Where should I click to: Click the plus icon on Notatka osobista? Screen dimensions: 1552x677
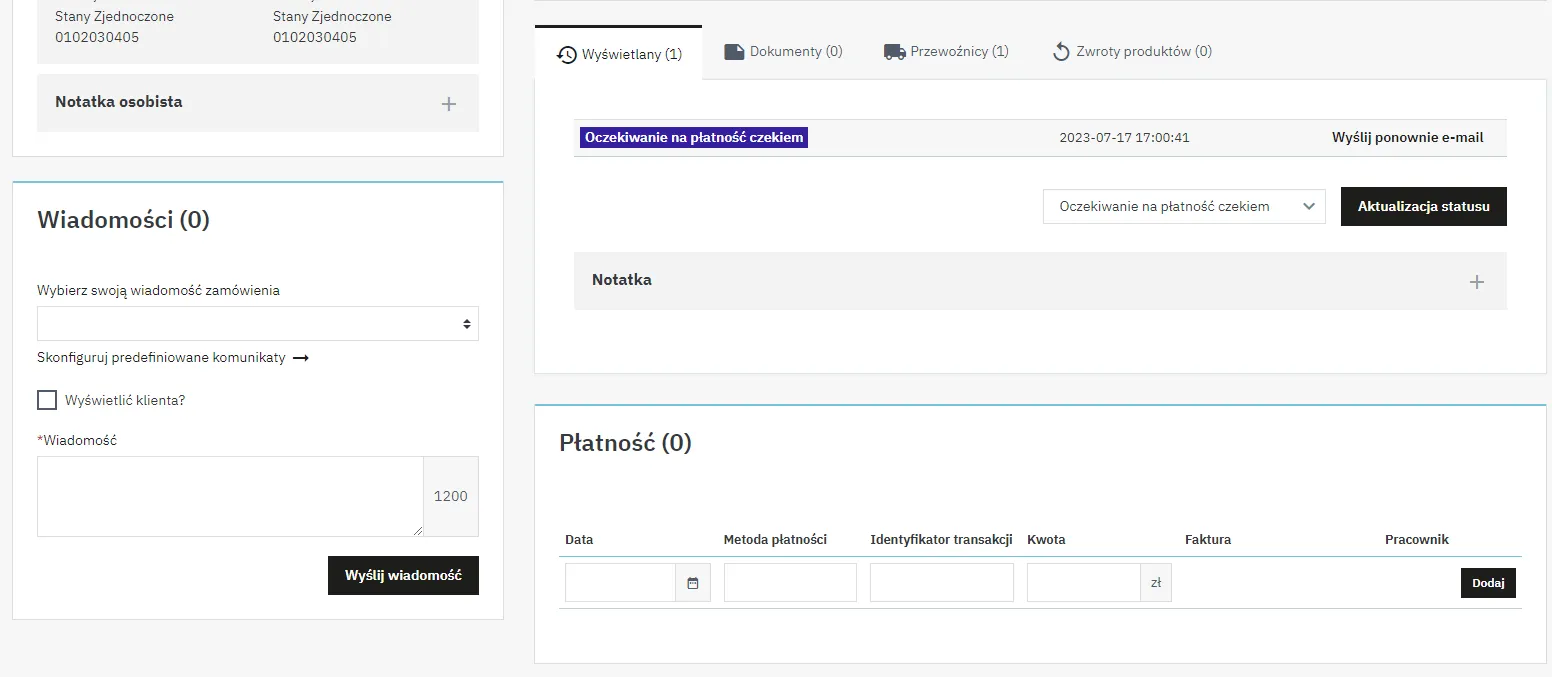pos(449,104)
